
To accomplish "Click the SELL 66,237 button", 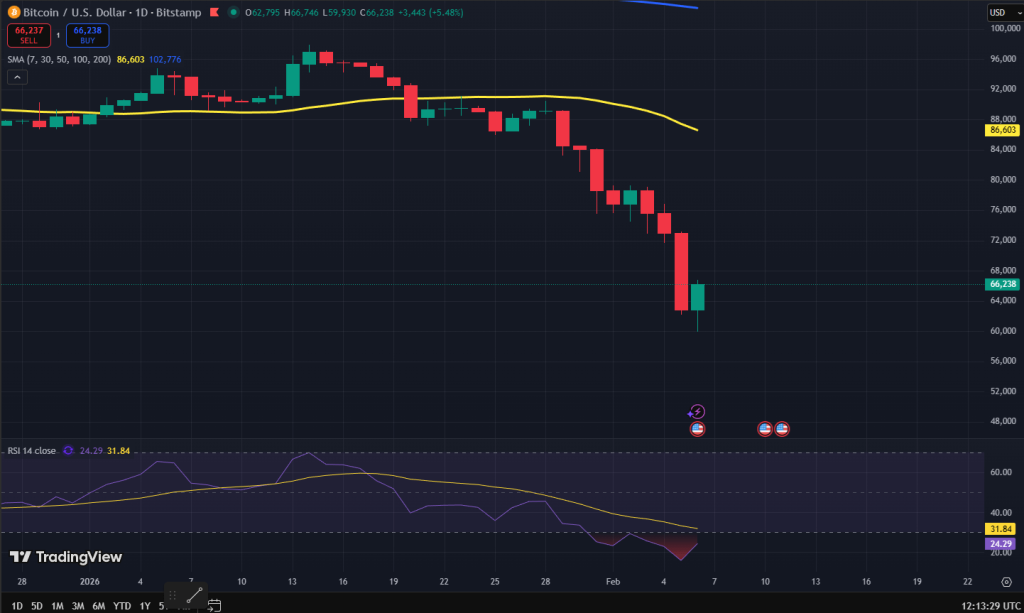I will (x=29, y=35).
